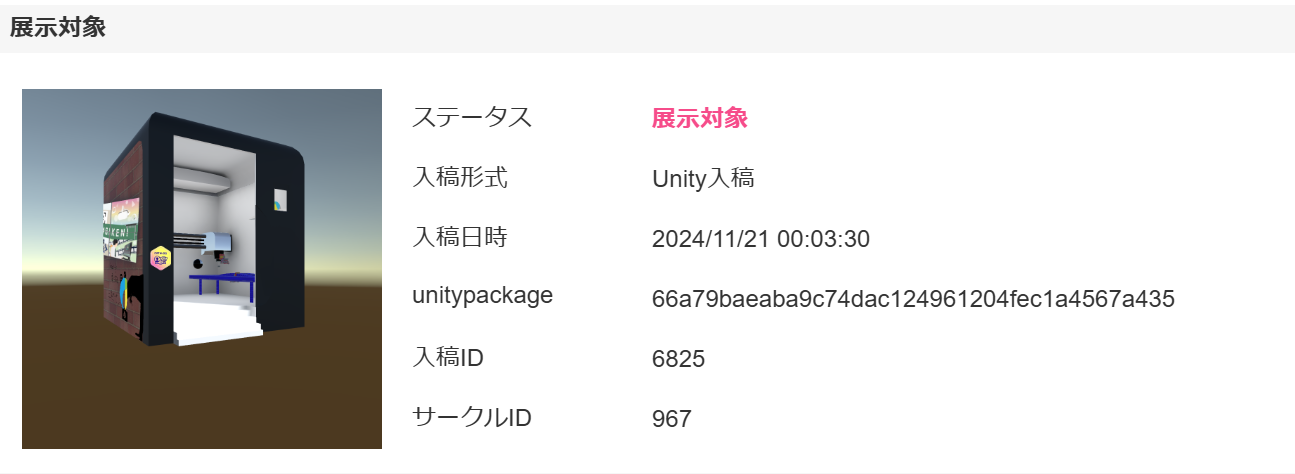Click the booth preview thumbnail image
Image resolution: width=1295 pixels, height=474 pixels.
[202, 268]
